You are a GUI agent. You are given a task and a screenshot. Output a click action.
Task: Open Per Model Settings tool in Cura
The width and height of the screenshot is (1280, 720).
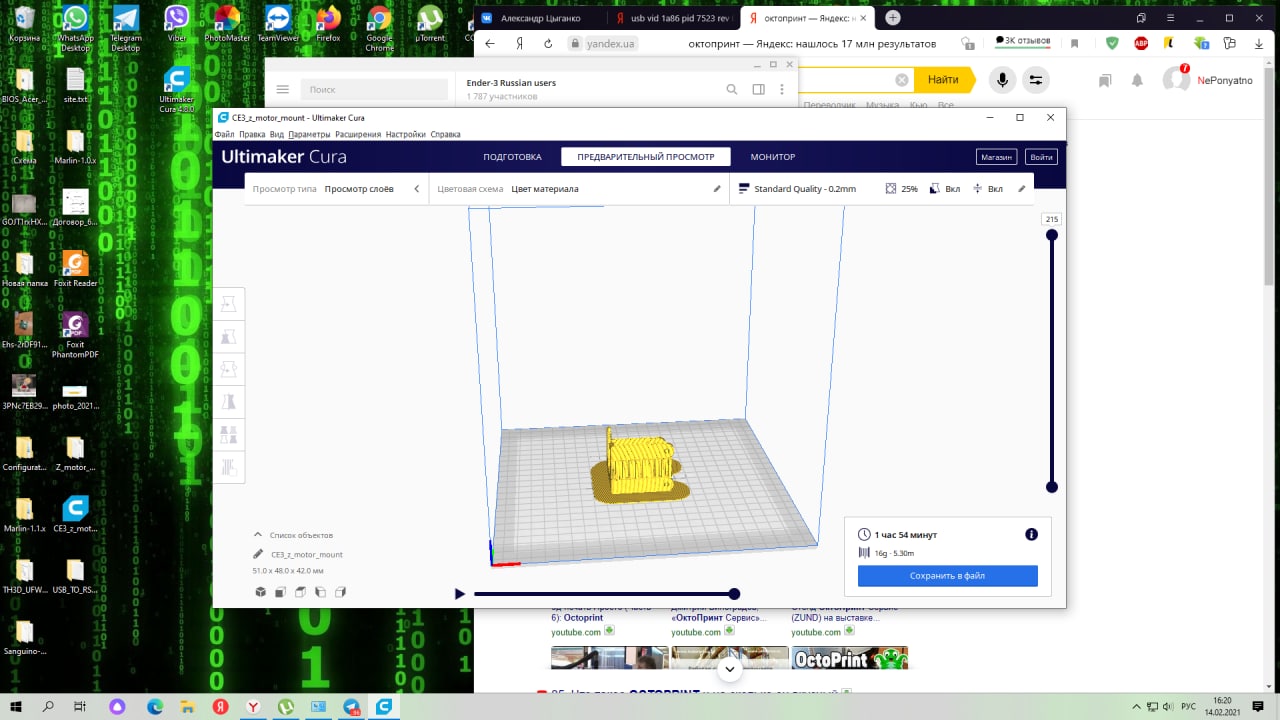click(229, 434)
